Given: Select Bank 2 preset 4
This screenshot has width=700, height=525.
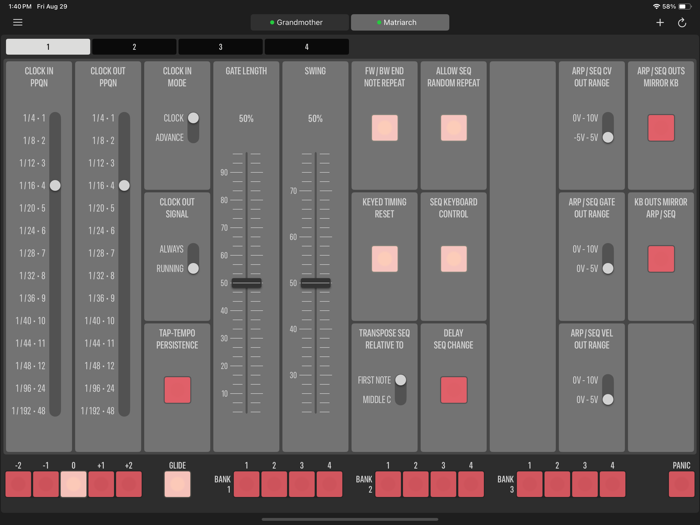Looking at the screenshot, I should pyautogui.click(x=471, y=484).
